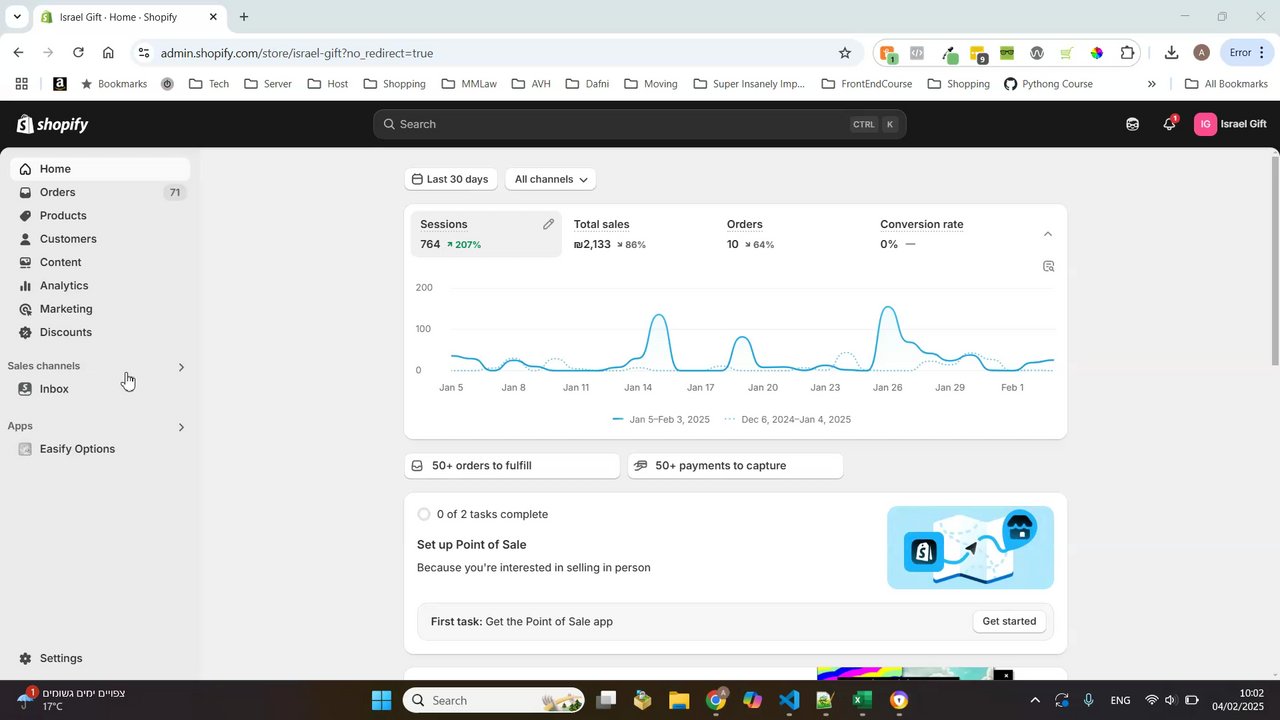Image resolution: width=1280 pixels, height=720 pixels.
Task: Click Get started for Point of Sale
Action: [x=1010, y=621]
